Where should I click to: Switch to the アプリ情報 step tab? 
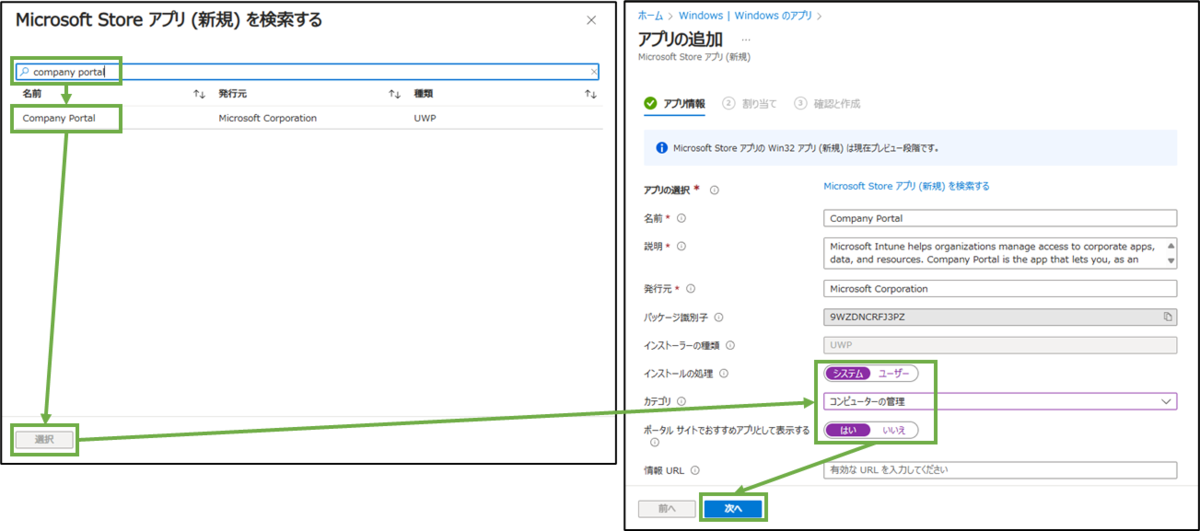[675, 103]
